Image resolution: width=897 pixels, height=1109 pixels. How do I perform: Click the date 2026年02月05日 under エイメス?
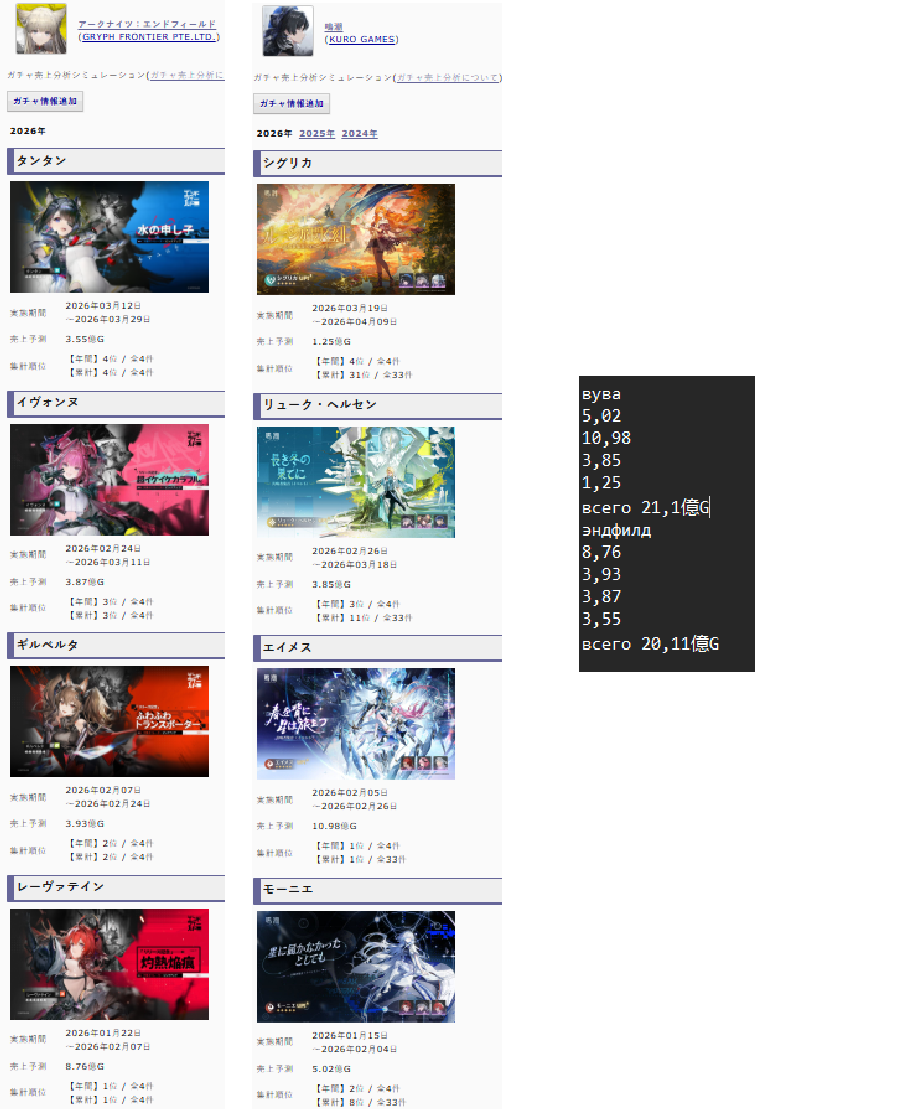click(350, 794)
